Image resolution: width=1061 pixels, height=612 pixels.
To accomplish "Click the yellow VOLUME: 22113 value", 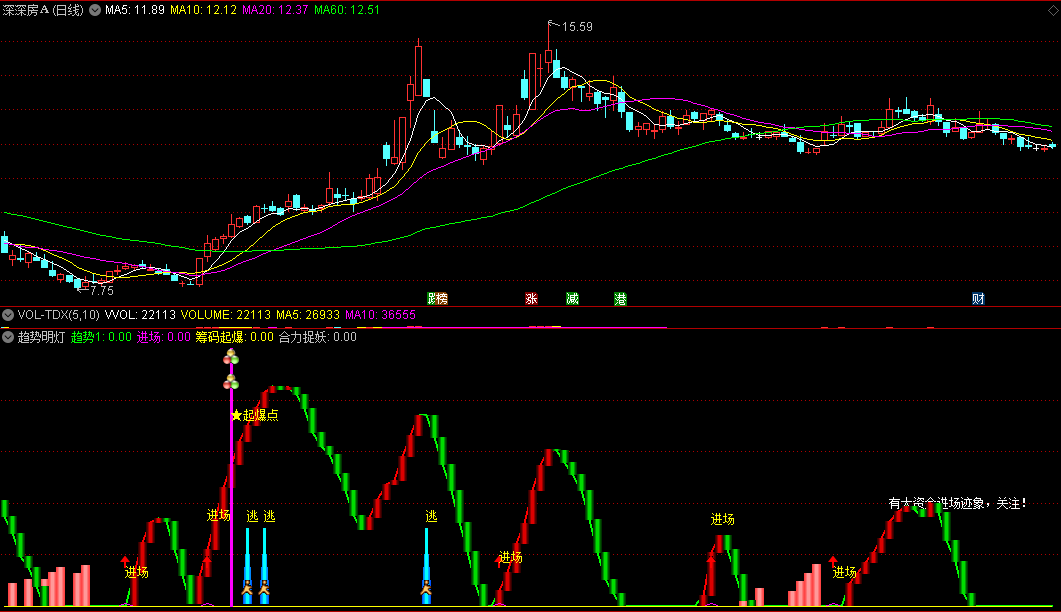I will coord(225,315).
